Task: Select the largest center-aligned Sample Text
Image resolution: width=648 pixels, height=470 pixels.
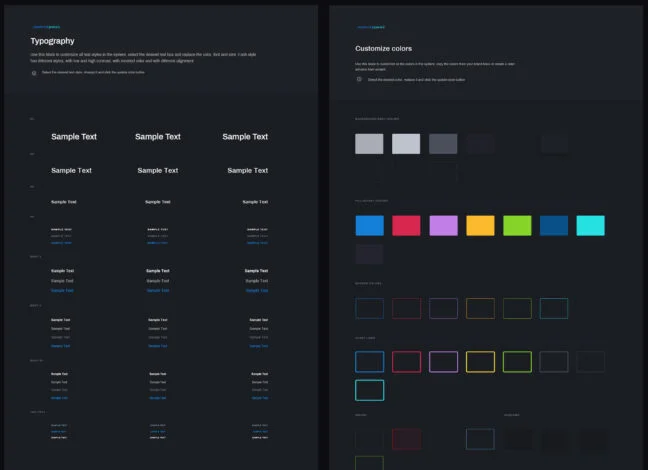Action: point(158,136)
